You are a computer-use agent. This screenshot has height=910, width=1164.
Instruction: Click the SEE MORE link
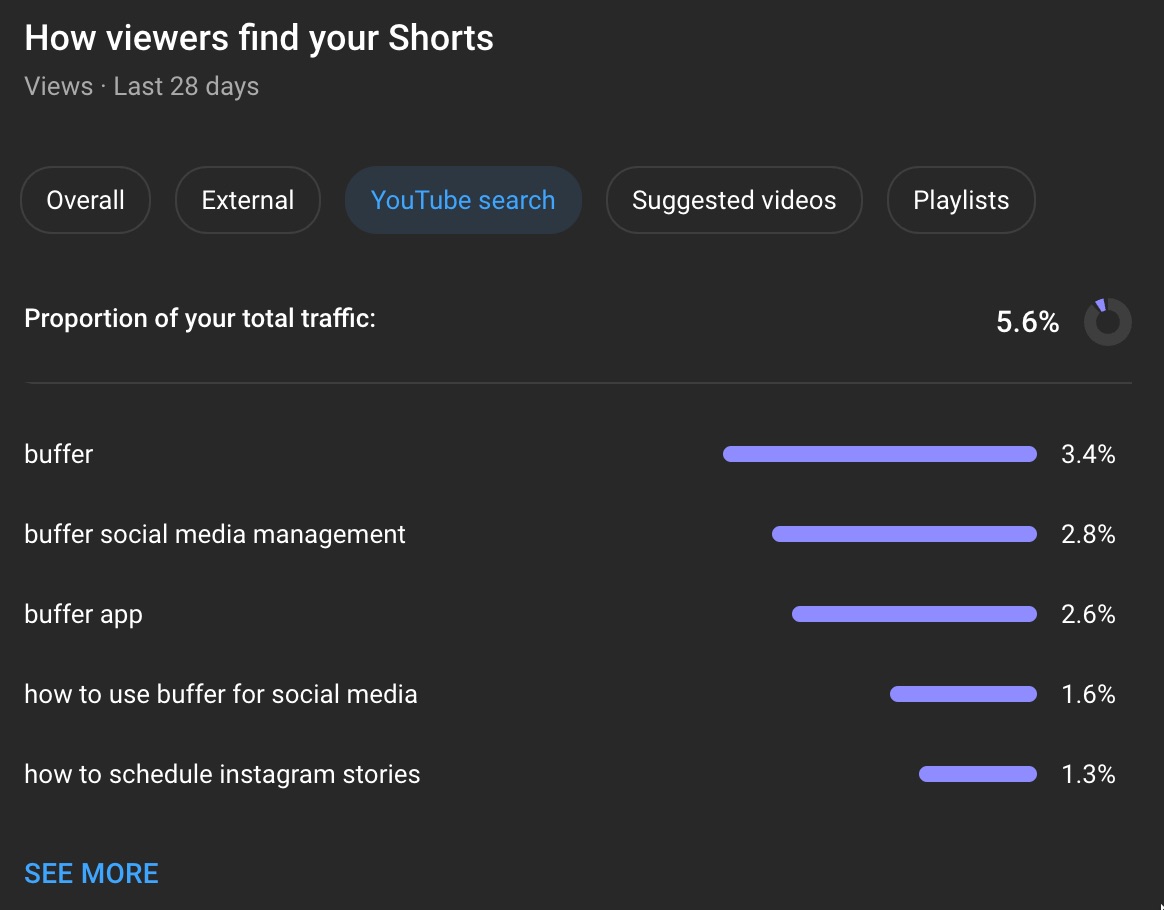click(91, 874)
